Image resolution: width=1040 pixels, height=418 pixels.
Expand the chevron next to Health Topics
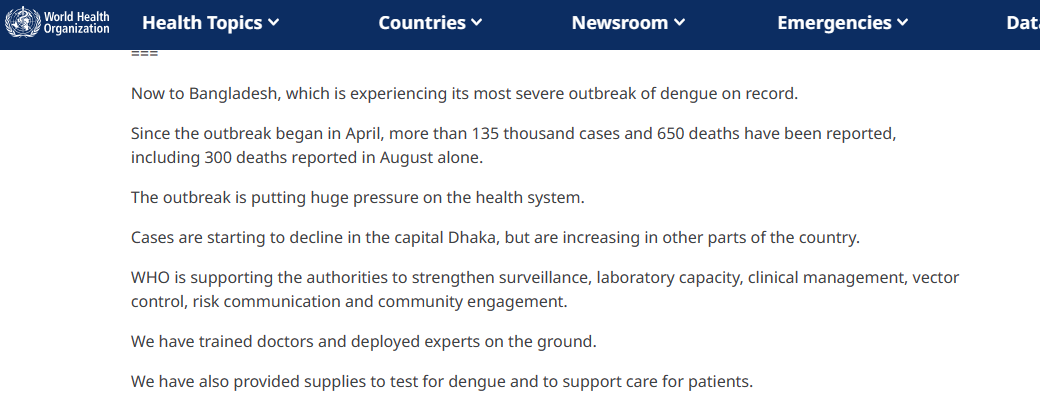pyautogui.click(x=273, y=23)
